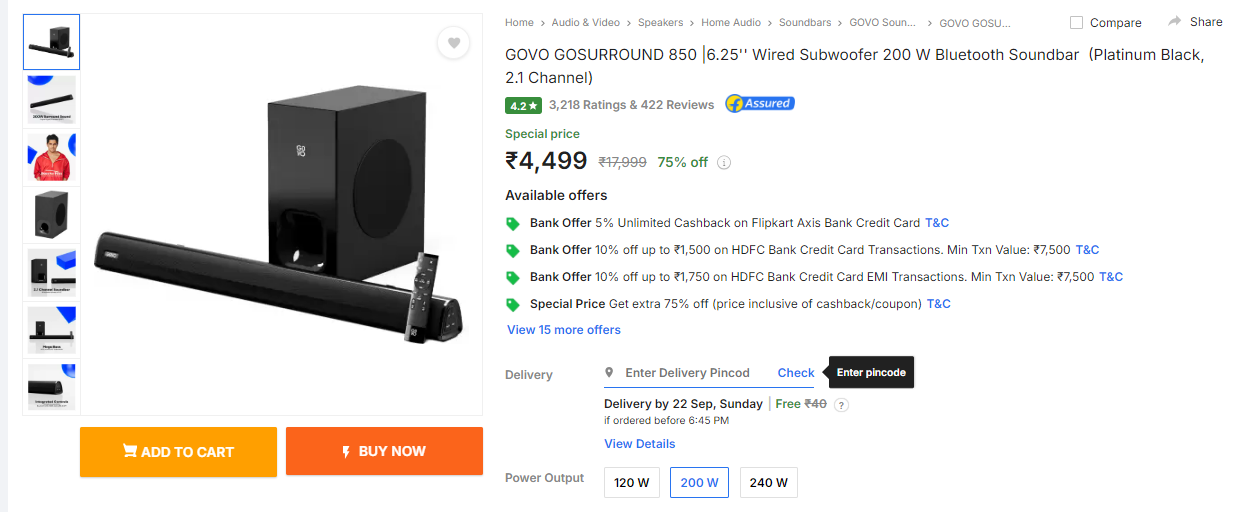This screenshot has width=1233, height=512.
Task: Tick the Compare checkbox
Action: click(1076, 22)
